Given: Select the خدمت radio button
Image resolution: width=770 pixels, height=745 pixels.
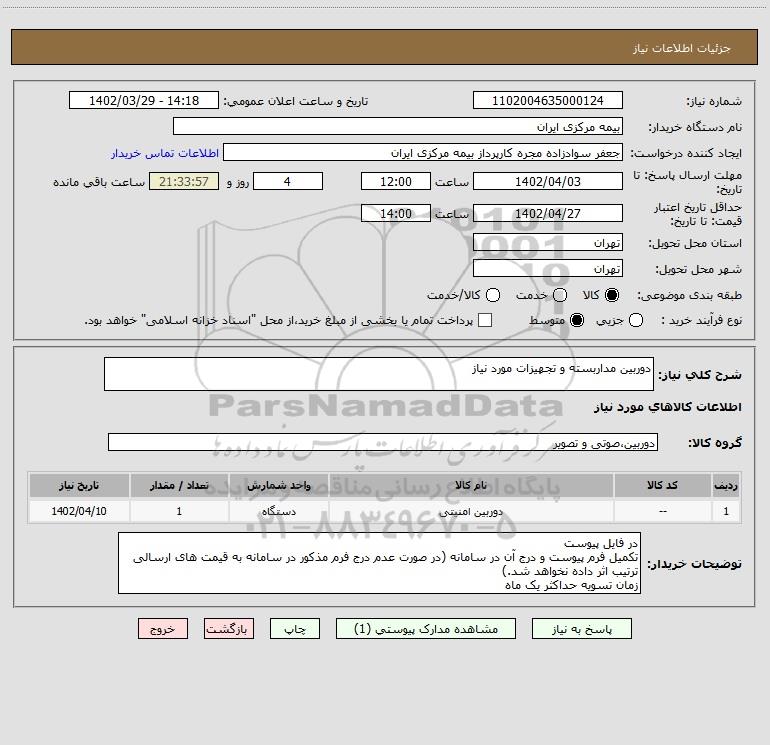Looking at the screenshot, I should (560, 295).
